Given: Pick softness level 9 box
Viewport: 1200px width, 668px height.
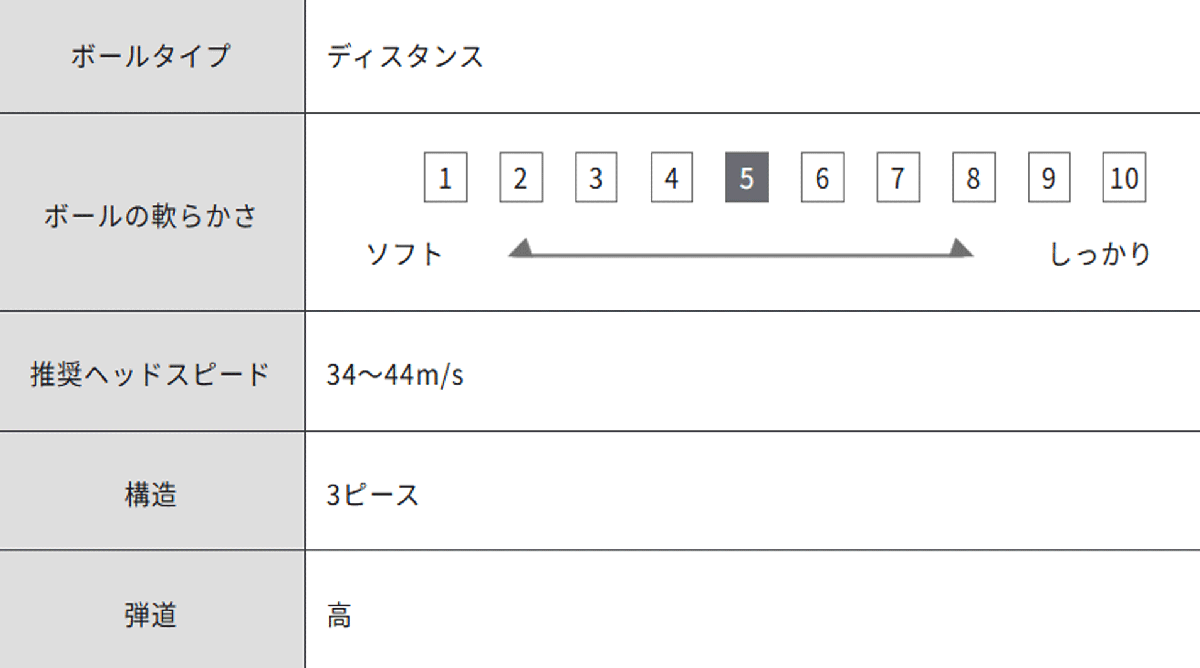Looking at the screenshot, I should click(x=1049, y=178).
